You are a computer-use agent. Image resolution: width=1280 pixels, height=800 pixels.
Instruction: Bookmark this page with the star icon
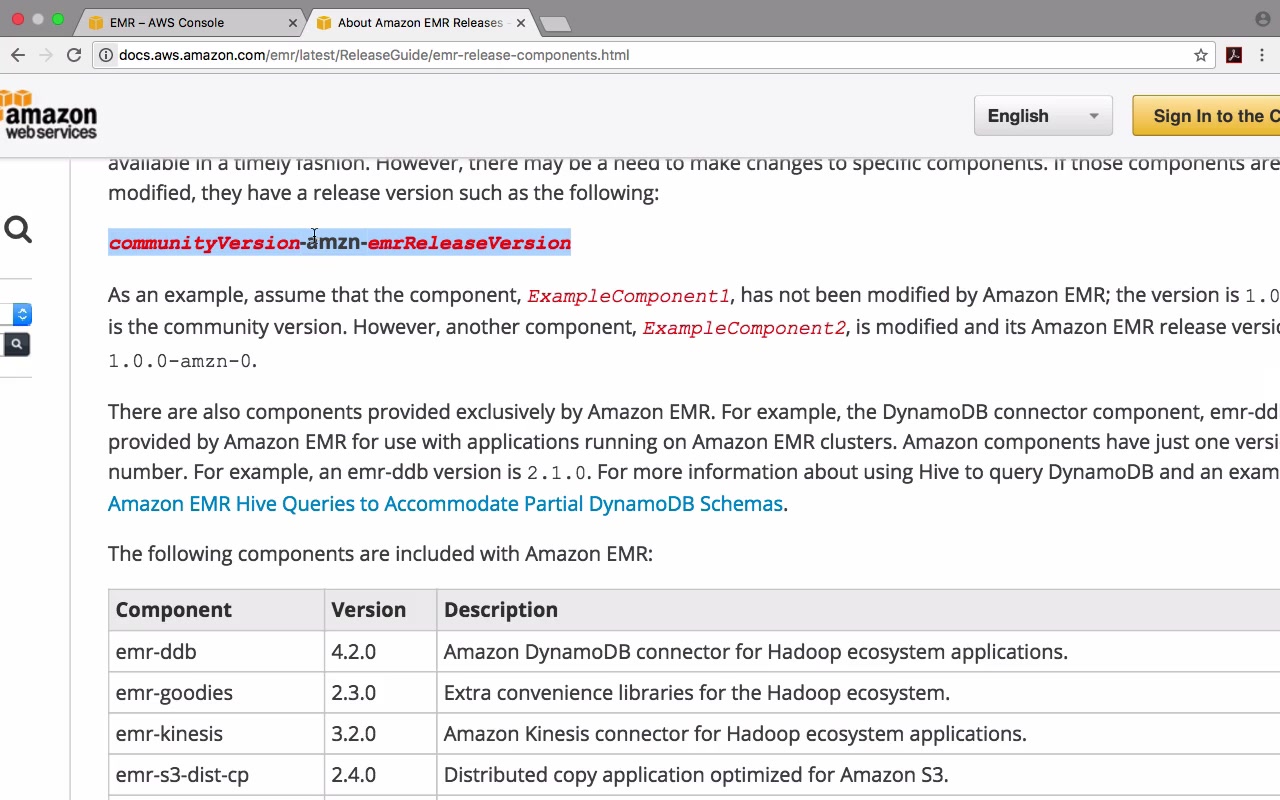1201,55
